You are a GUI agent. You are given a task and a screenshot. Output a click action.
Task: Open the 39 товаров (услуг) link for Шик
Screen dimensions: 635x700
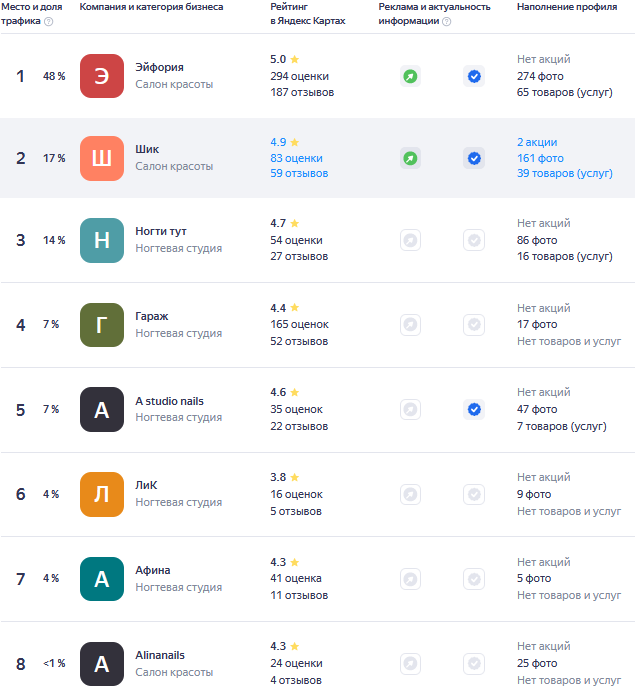point(564,173)
